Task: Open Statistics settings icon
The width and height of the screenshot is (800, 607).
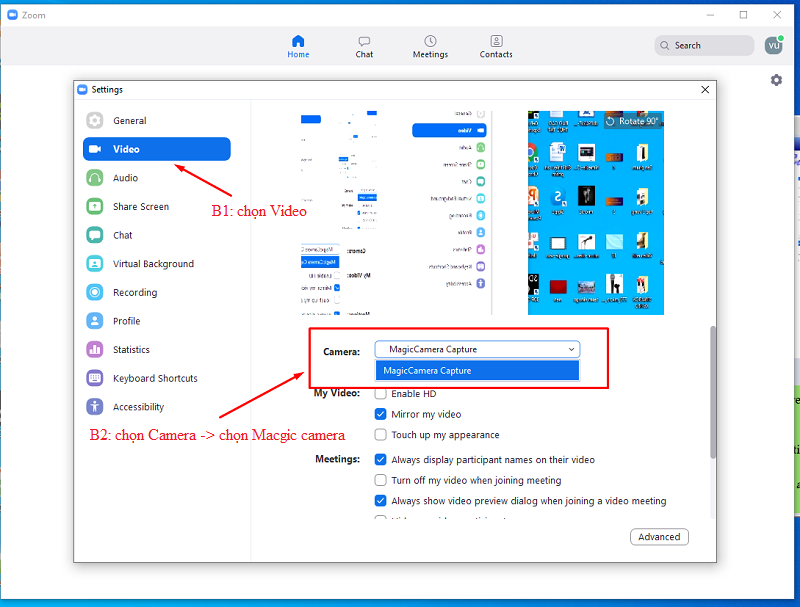Action: [94, 349]
